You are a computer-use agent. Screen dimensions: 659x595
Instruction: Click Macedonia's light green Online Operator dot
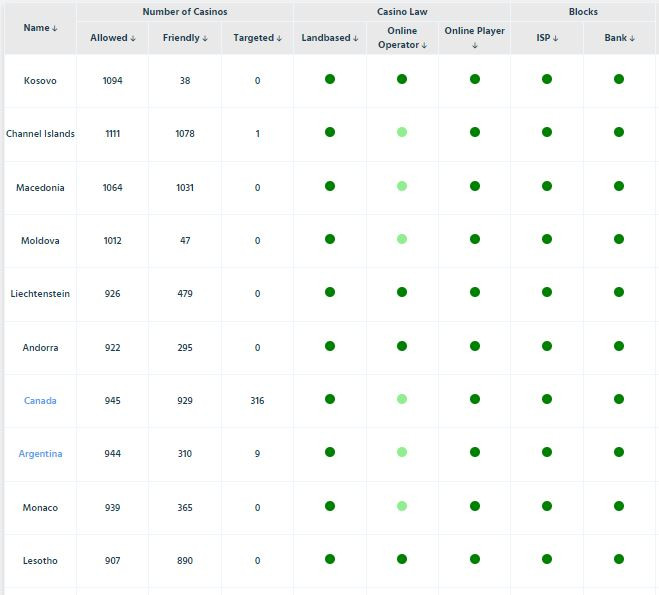pyautogui.click(x=402, y=186)
